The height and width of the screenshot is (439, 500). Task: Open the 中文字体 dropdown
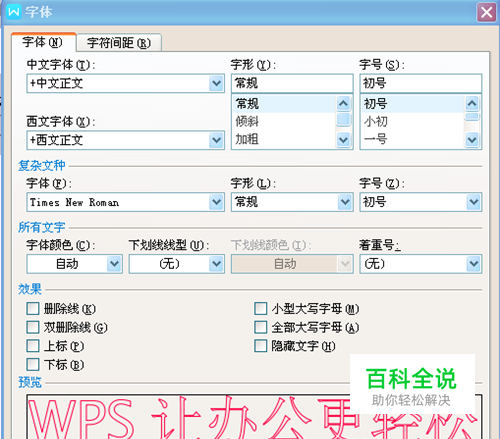coord(216,83)
